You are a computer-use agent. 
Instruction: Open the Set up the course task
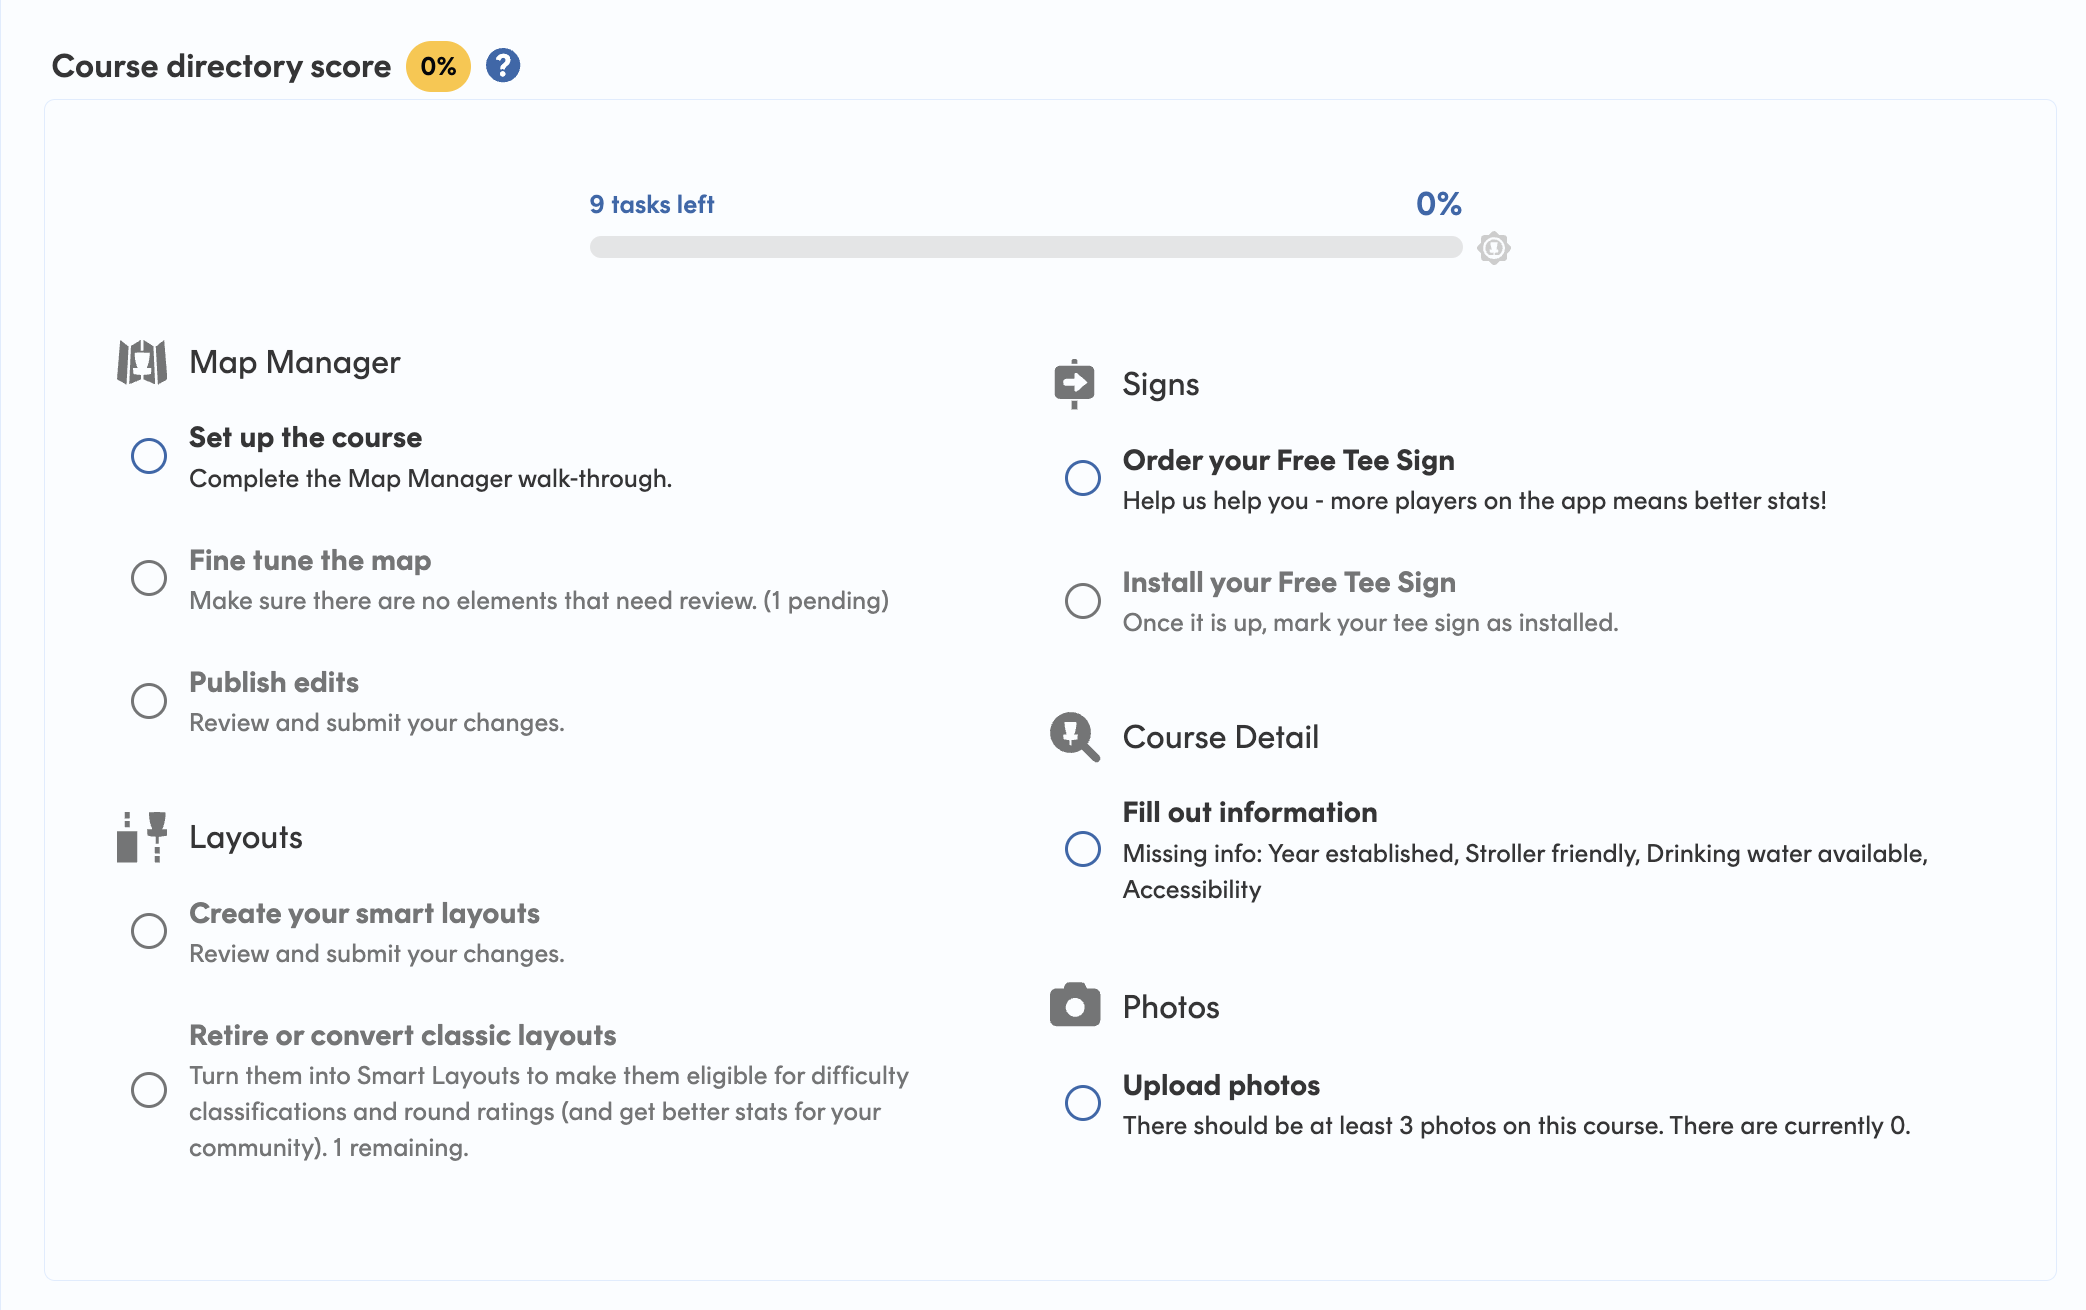click(305, 438)
